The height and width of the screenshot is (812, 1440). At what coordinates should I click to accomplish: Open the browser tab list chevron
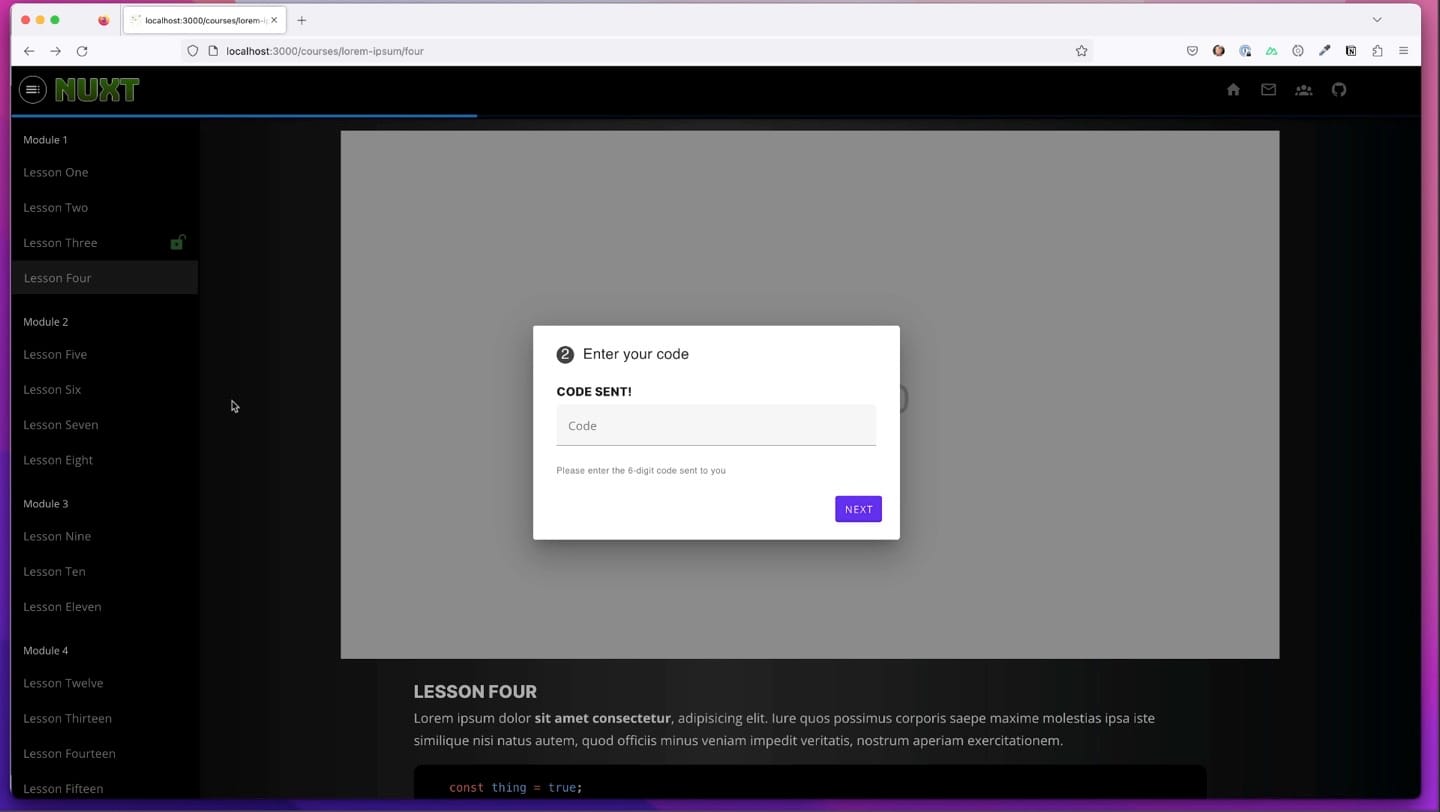click(x=1377, y=19)
